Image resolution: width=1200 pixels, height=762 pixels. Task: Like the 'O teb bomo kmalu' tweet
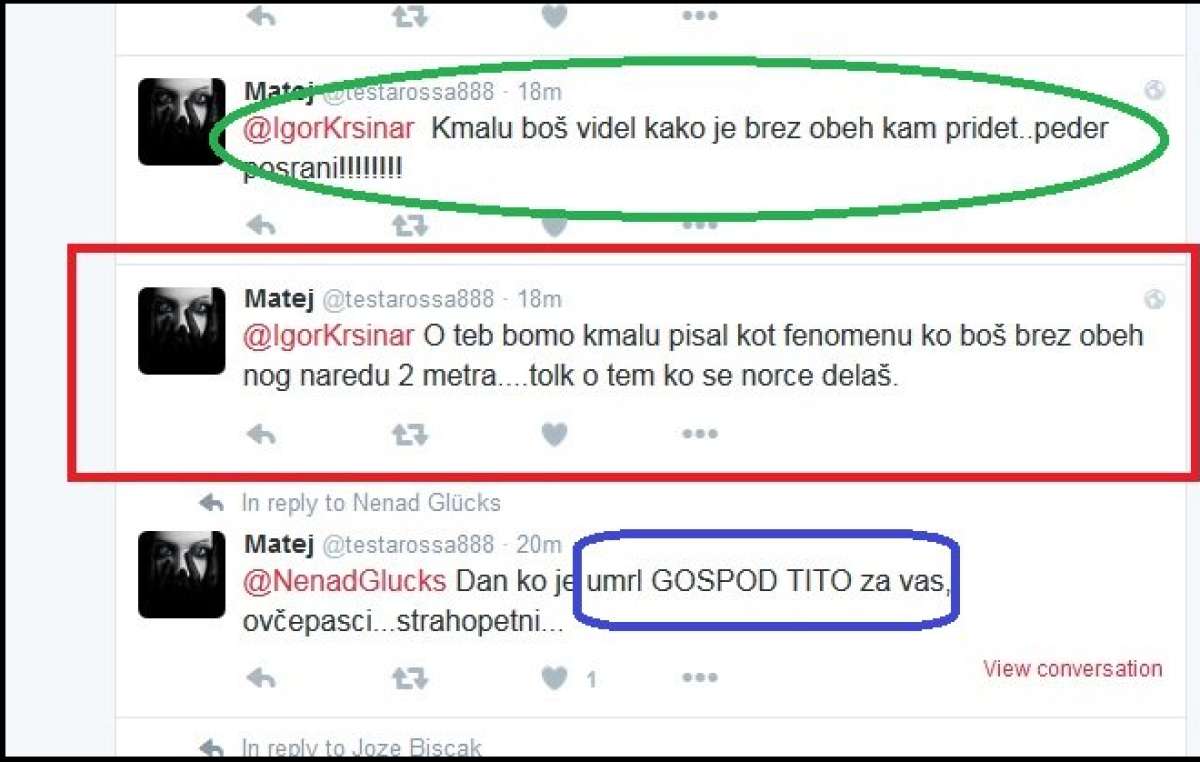click(554, 434)
